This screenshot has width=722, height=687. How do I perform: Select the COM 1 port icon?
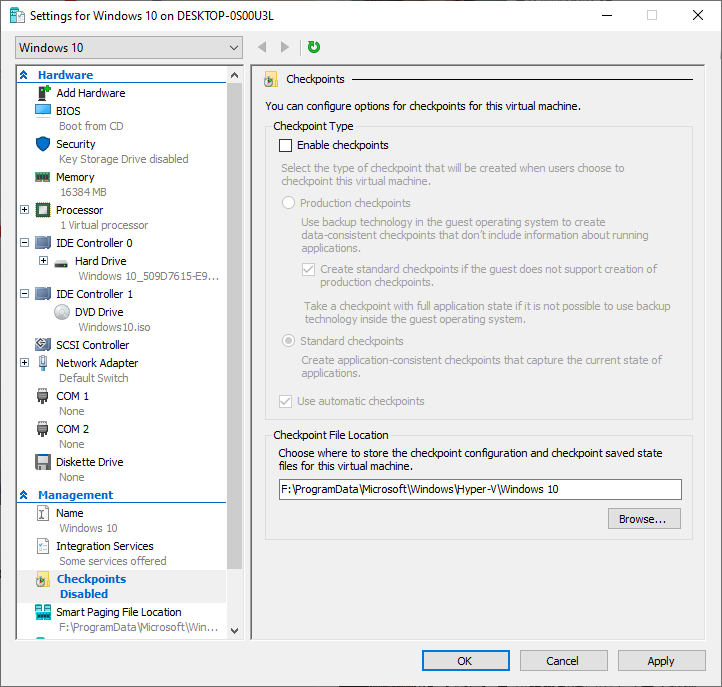(x=42, y=396)
